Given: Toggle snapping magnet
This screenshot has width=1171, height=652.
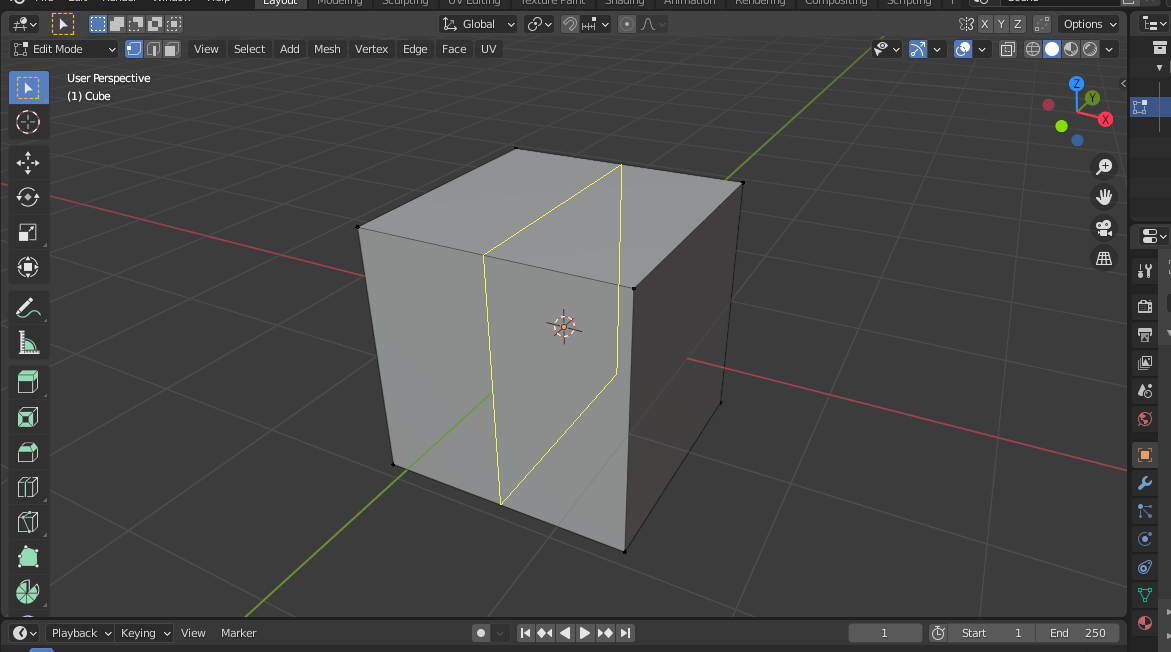Looking at the screenshot, I should coord(570,24).
